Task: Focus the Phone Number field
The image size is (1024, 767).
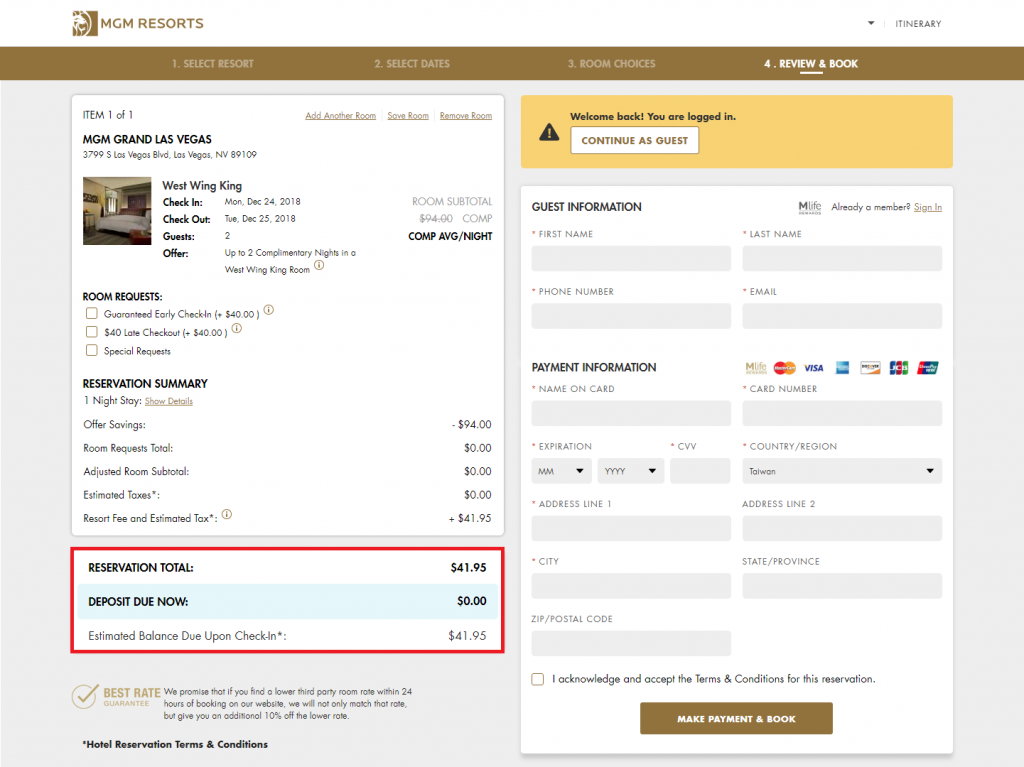Action: 631,316
